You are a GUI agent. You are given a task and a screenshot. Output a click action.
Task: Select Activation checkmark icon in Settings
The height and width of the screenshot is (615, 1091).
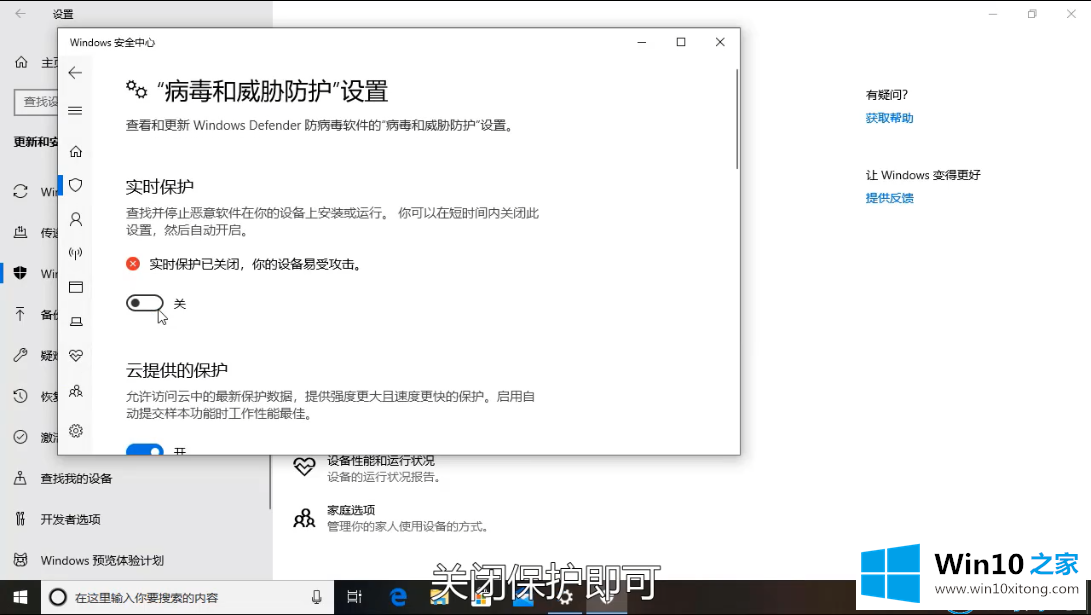[21, 437]
